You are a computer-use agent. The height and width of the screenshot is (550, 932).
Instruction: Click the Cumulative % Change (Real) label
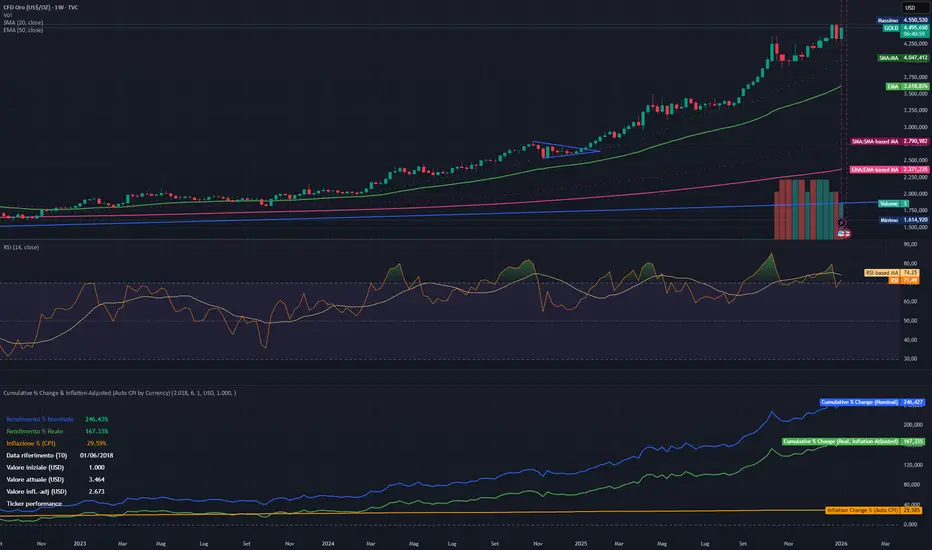tap(854, 442)
